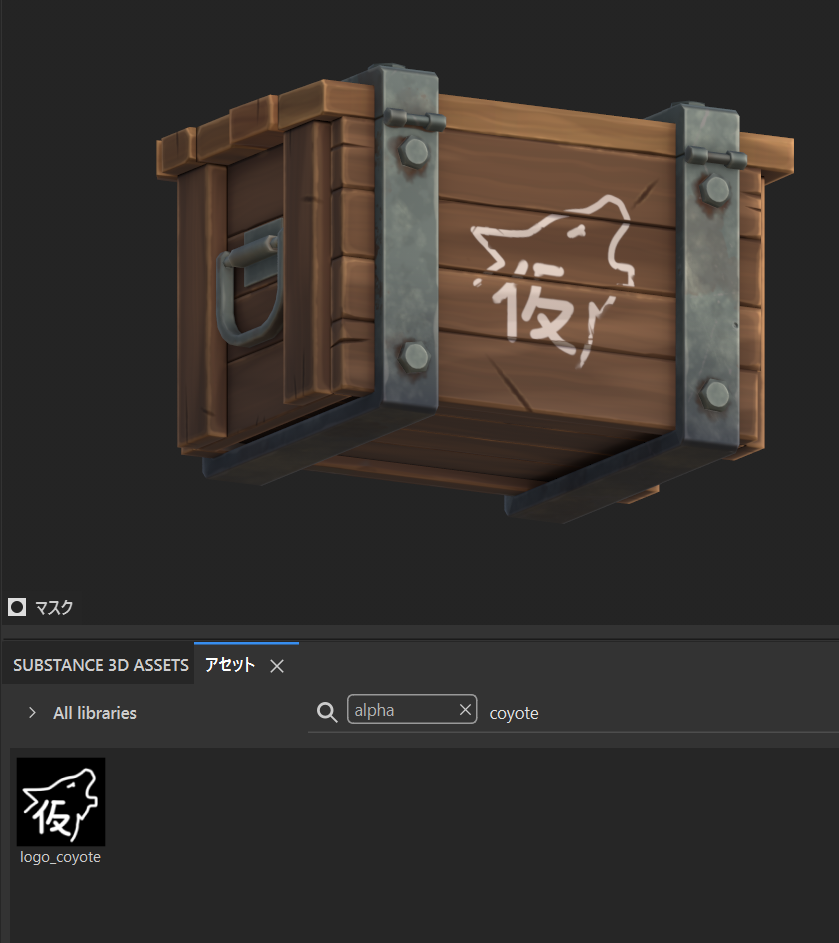Expand the All libraries chevron

(32, 713)
